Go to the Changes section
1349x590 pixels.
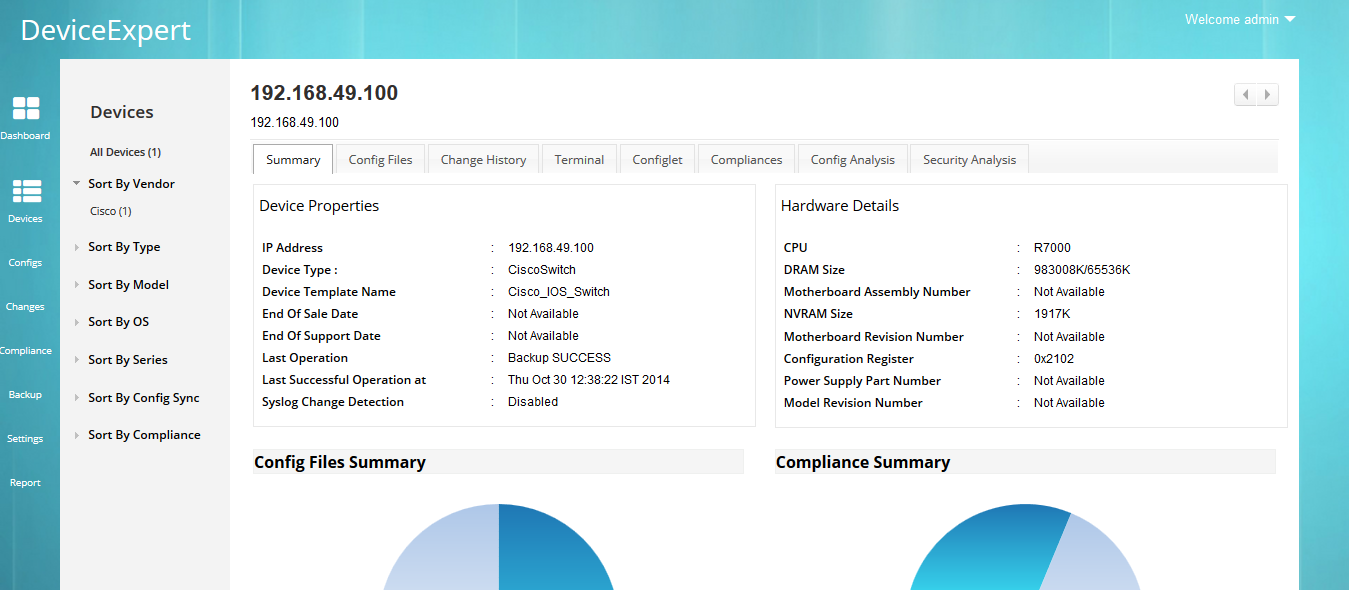(x=25, y=306)
